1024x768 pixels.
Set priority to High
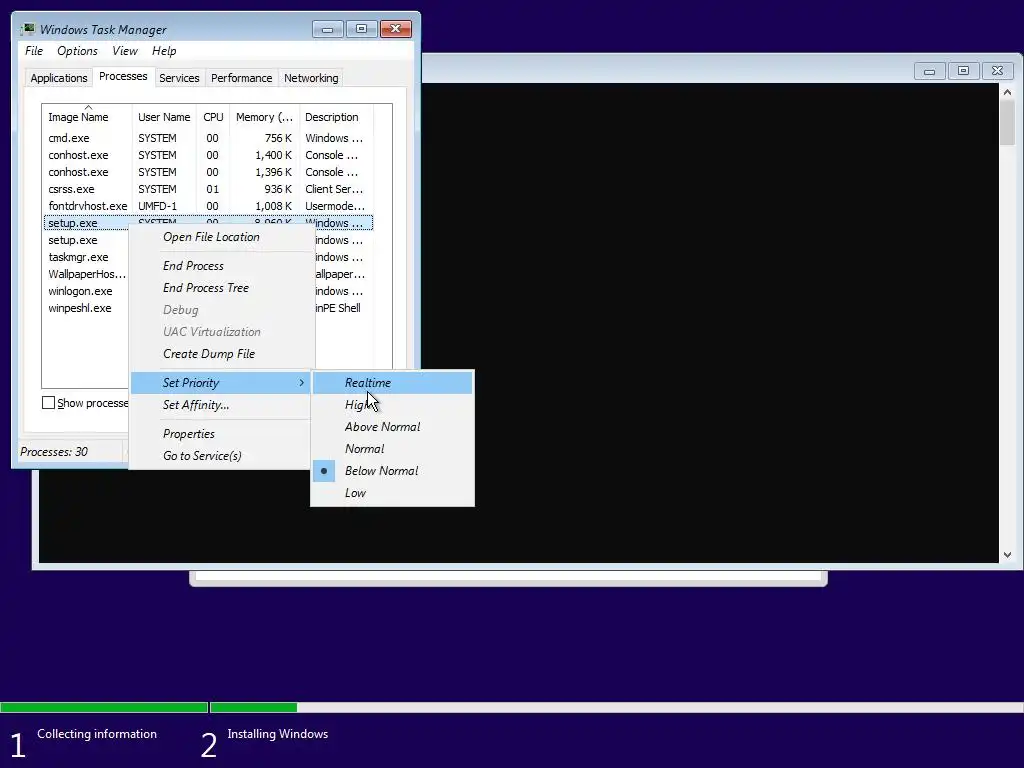click(x=392, y=405)
